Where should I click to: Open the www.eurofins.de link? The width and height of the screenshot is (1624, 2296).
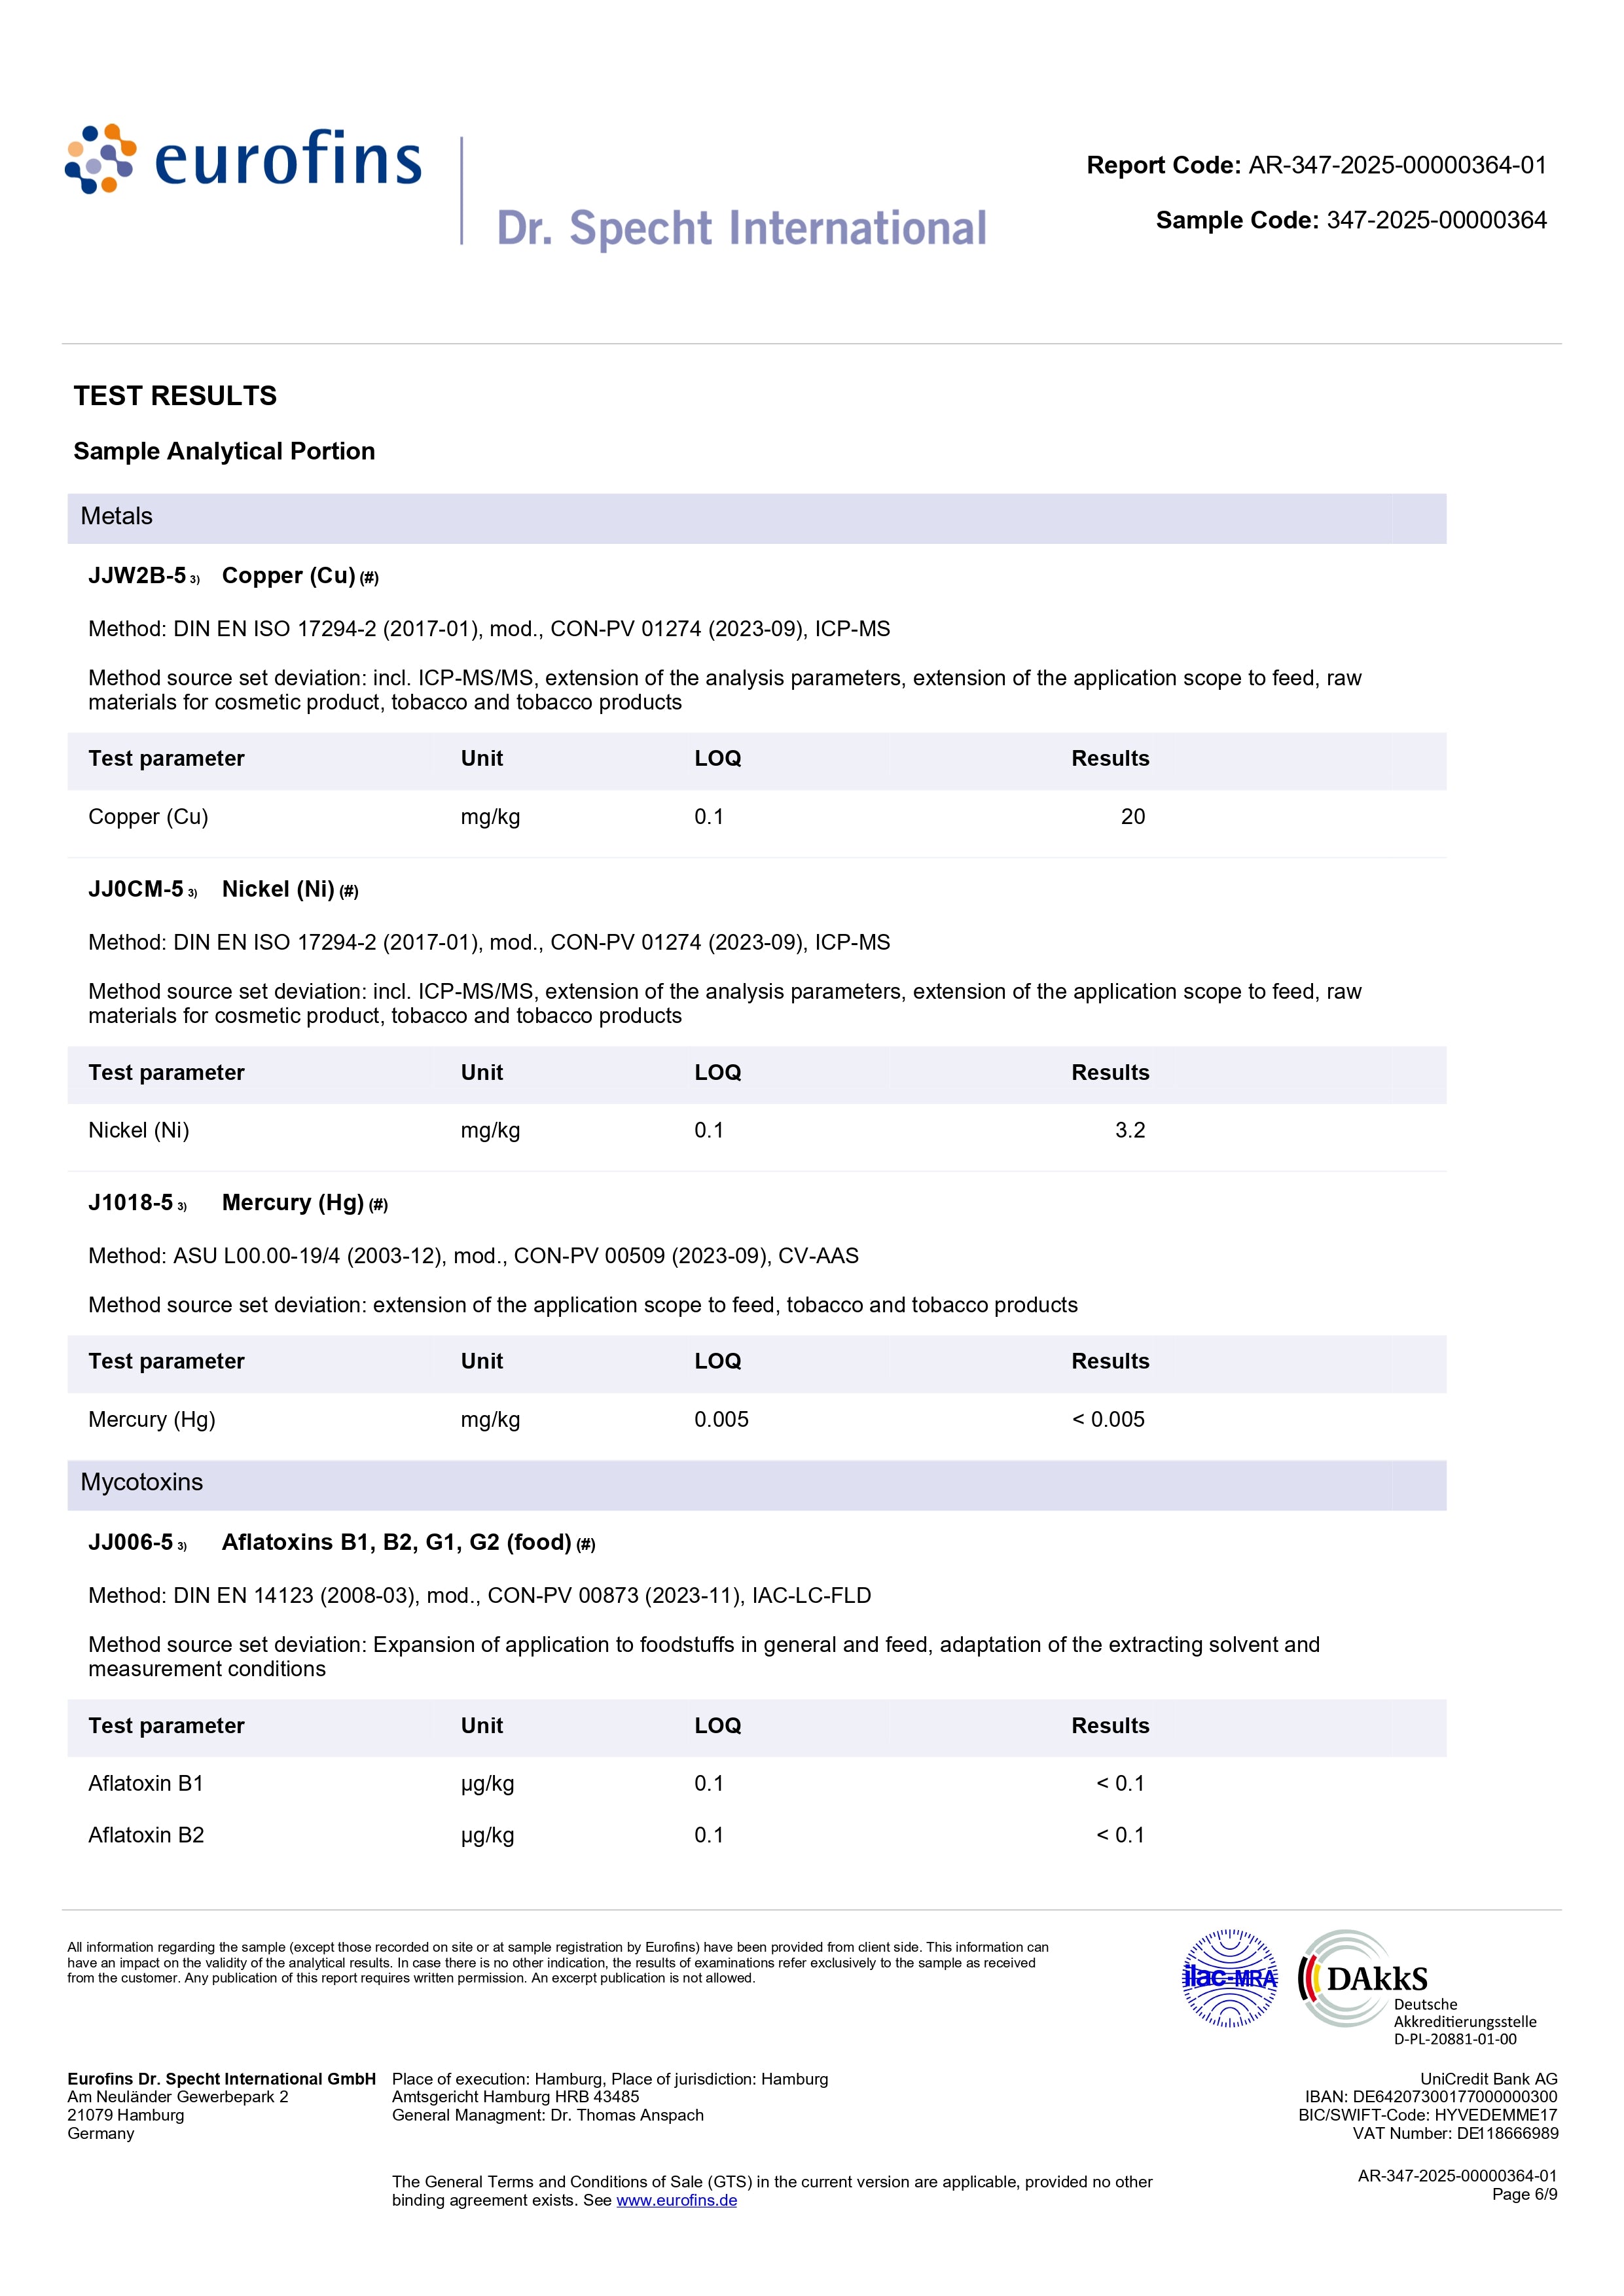click(676, 2200)
